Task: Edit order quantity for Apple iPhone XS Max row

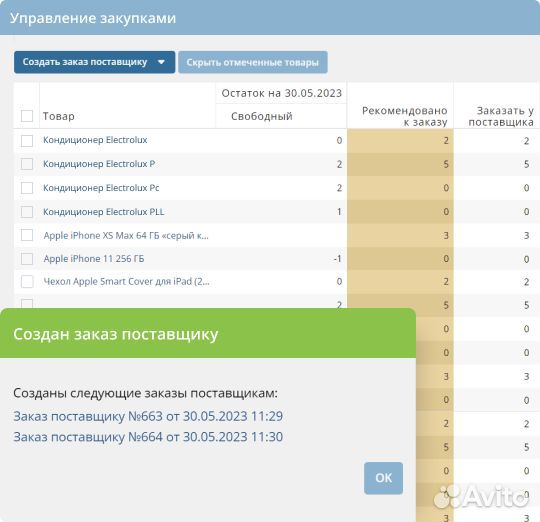Action: tap(526, 236)
